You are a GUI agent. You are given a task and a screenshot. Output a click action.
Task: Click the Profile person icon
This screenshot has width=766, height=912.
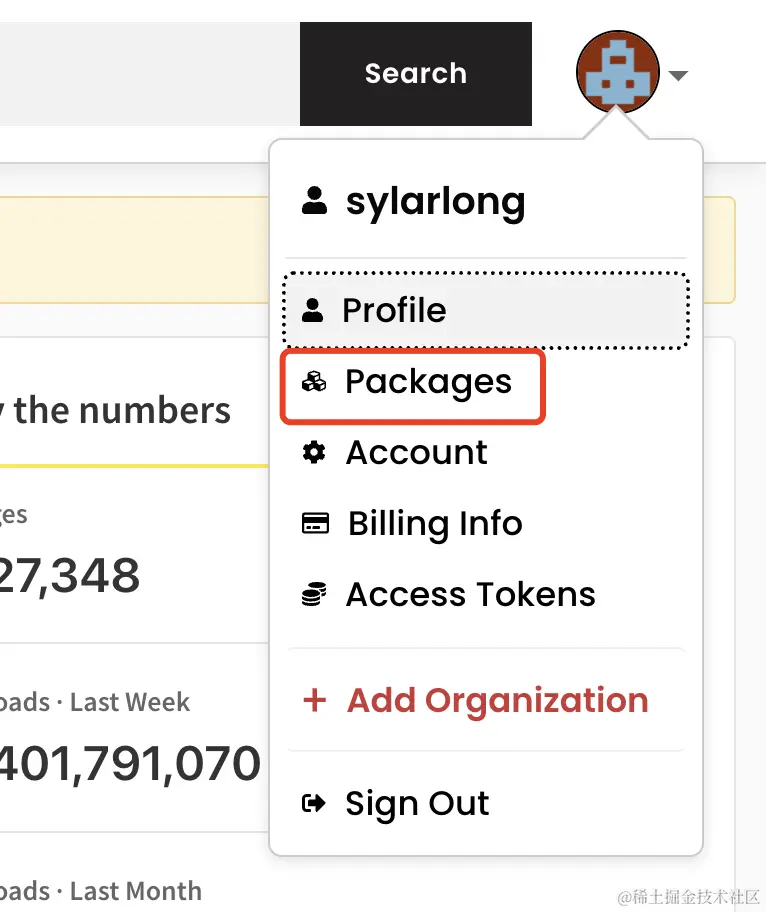(x=312, y=310)
